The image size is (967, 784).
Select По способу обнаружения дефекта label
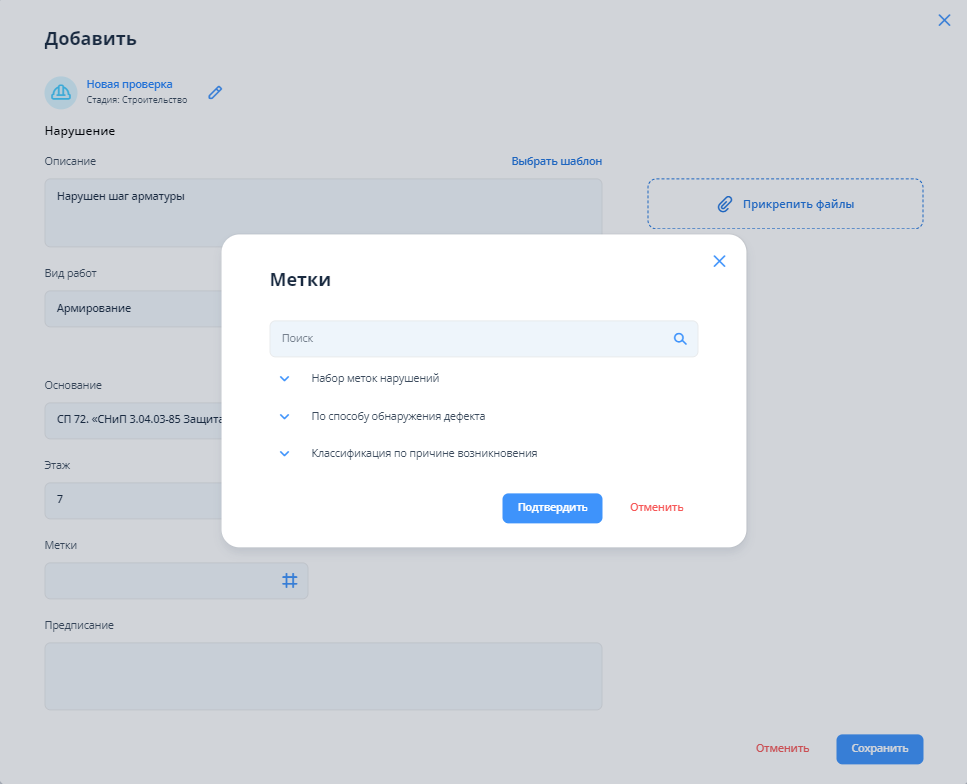(x=398, y=416)
